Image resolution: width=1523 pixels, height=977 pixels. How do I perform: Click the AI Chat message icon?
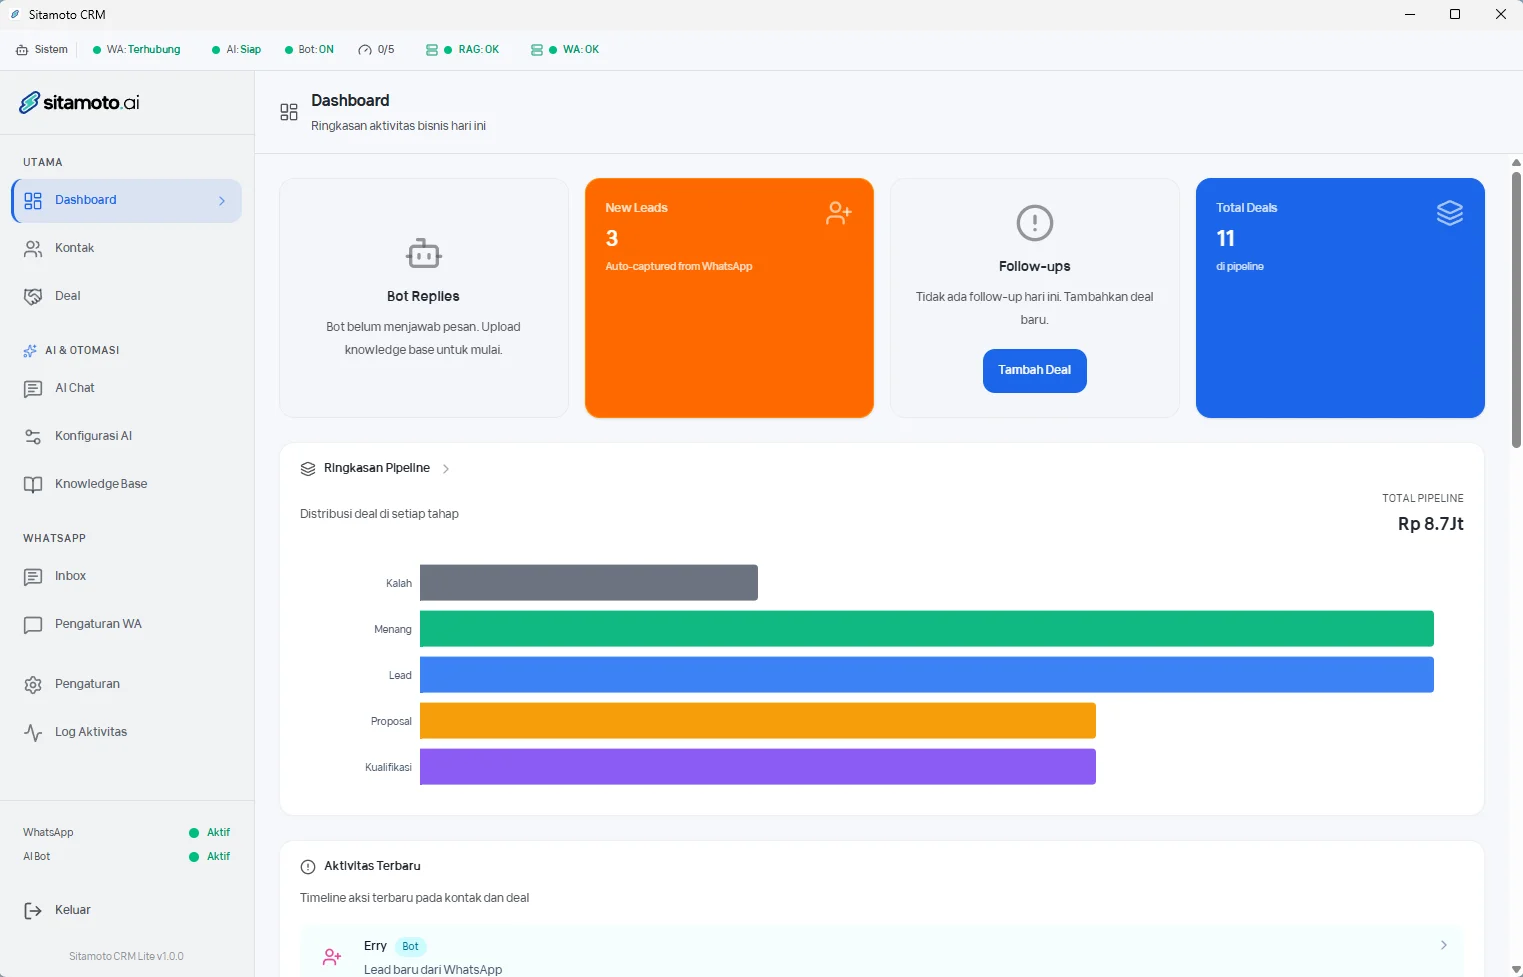(33, 389)
